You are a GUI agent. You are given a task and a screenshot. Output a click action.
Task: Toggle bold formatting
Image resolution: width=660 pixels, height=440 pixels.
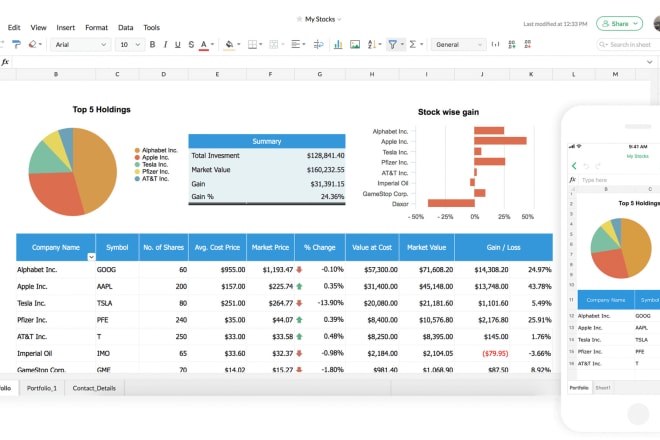(x=152, y=44)
